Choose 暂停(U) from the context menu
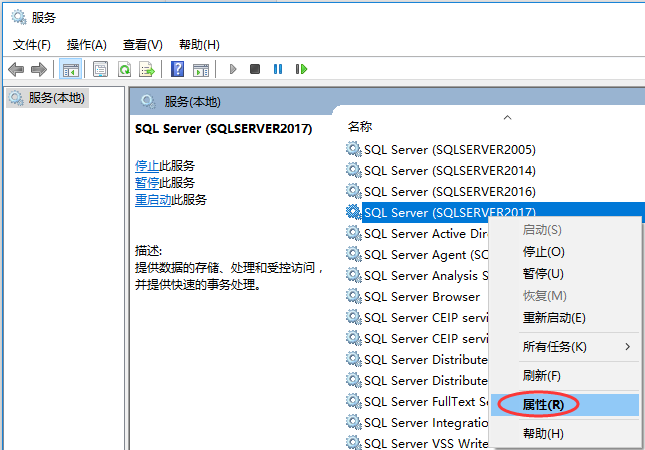The height and width of the screenshot is (450, 645). pyautogui.click(x=565, y=274)
